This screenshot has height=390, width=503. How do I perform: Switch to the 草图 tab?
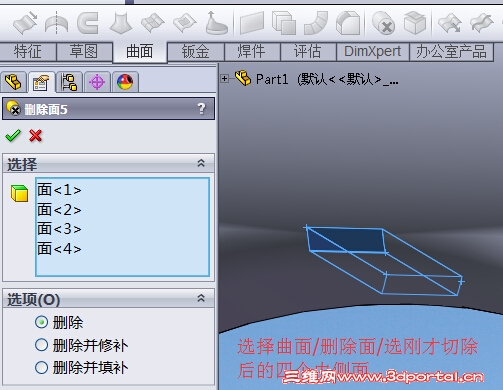tap(84, 52)
